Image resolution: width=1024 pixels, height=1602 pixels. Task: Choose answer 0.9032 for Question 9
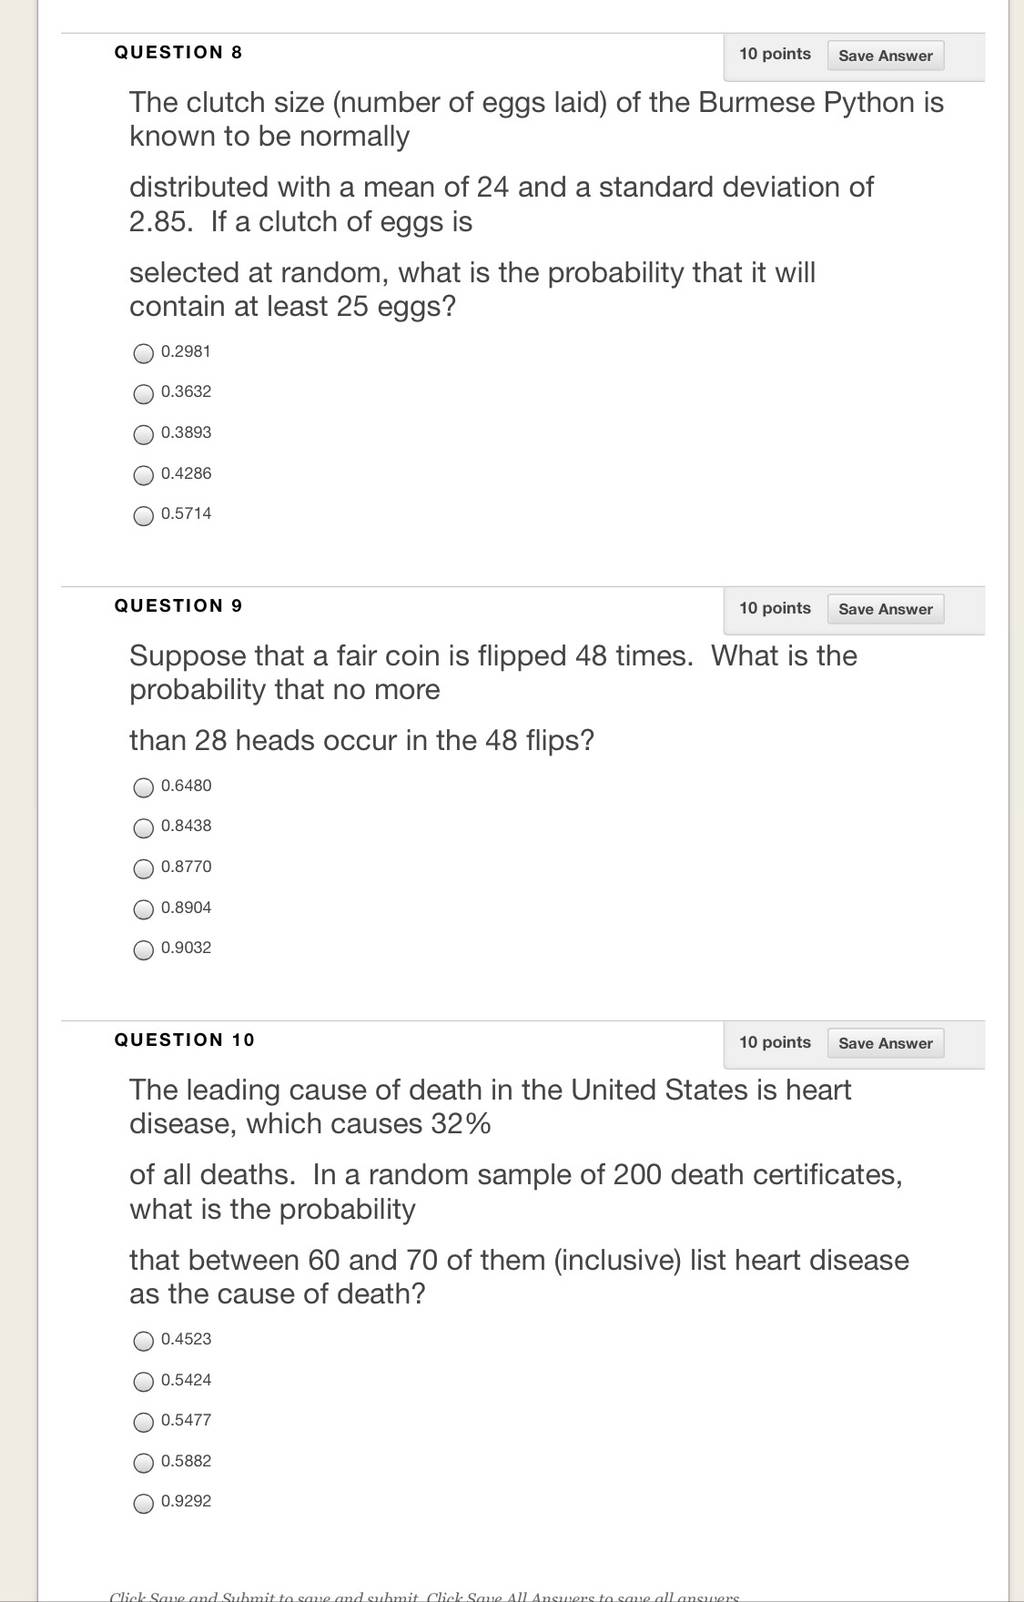click(144, 949)
